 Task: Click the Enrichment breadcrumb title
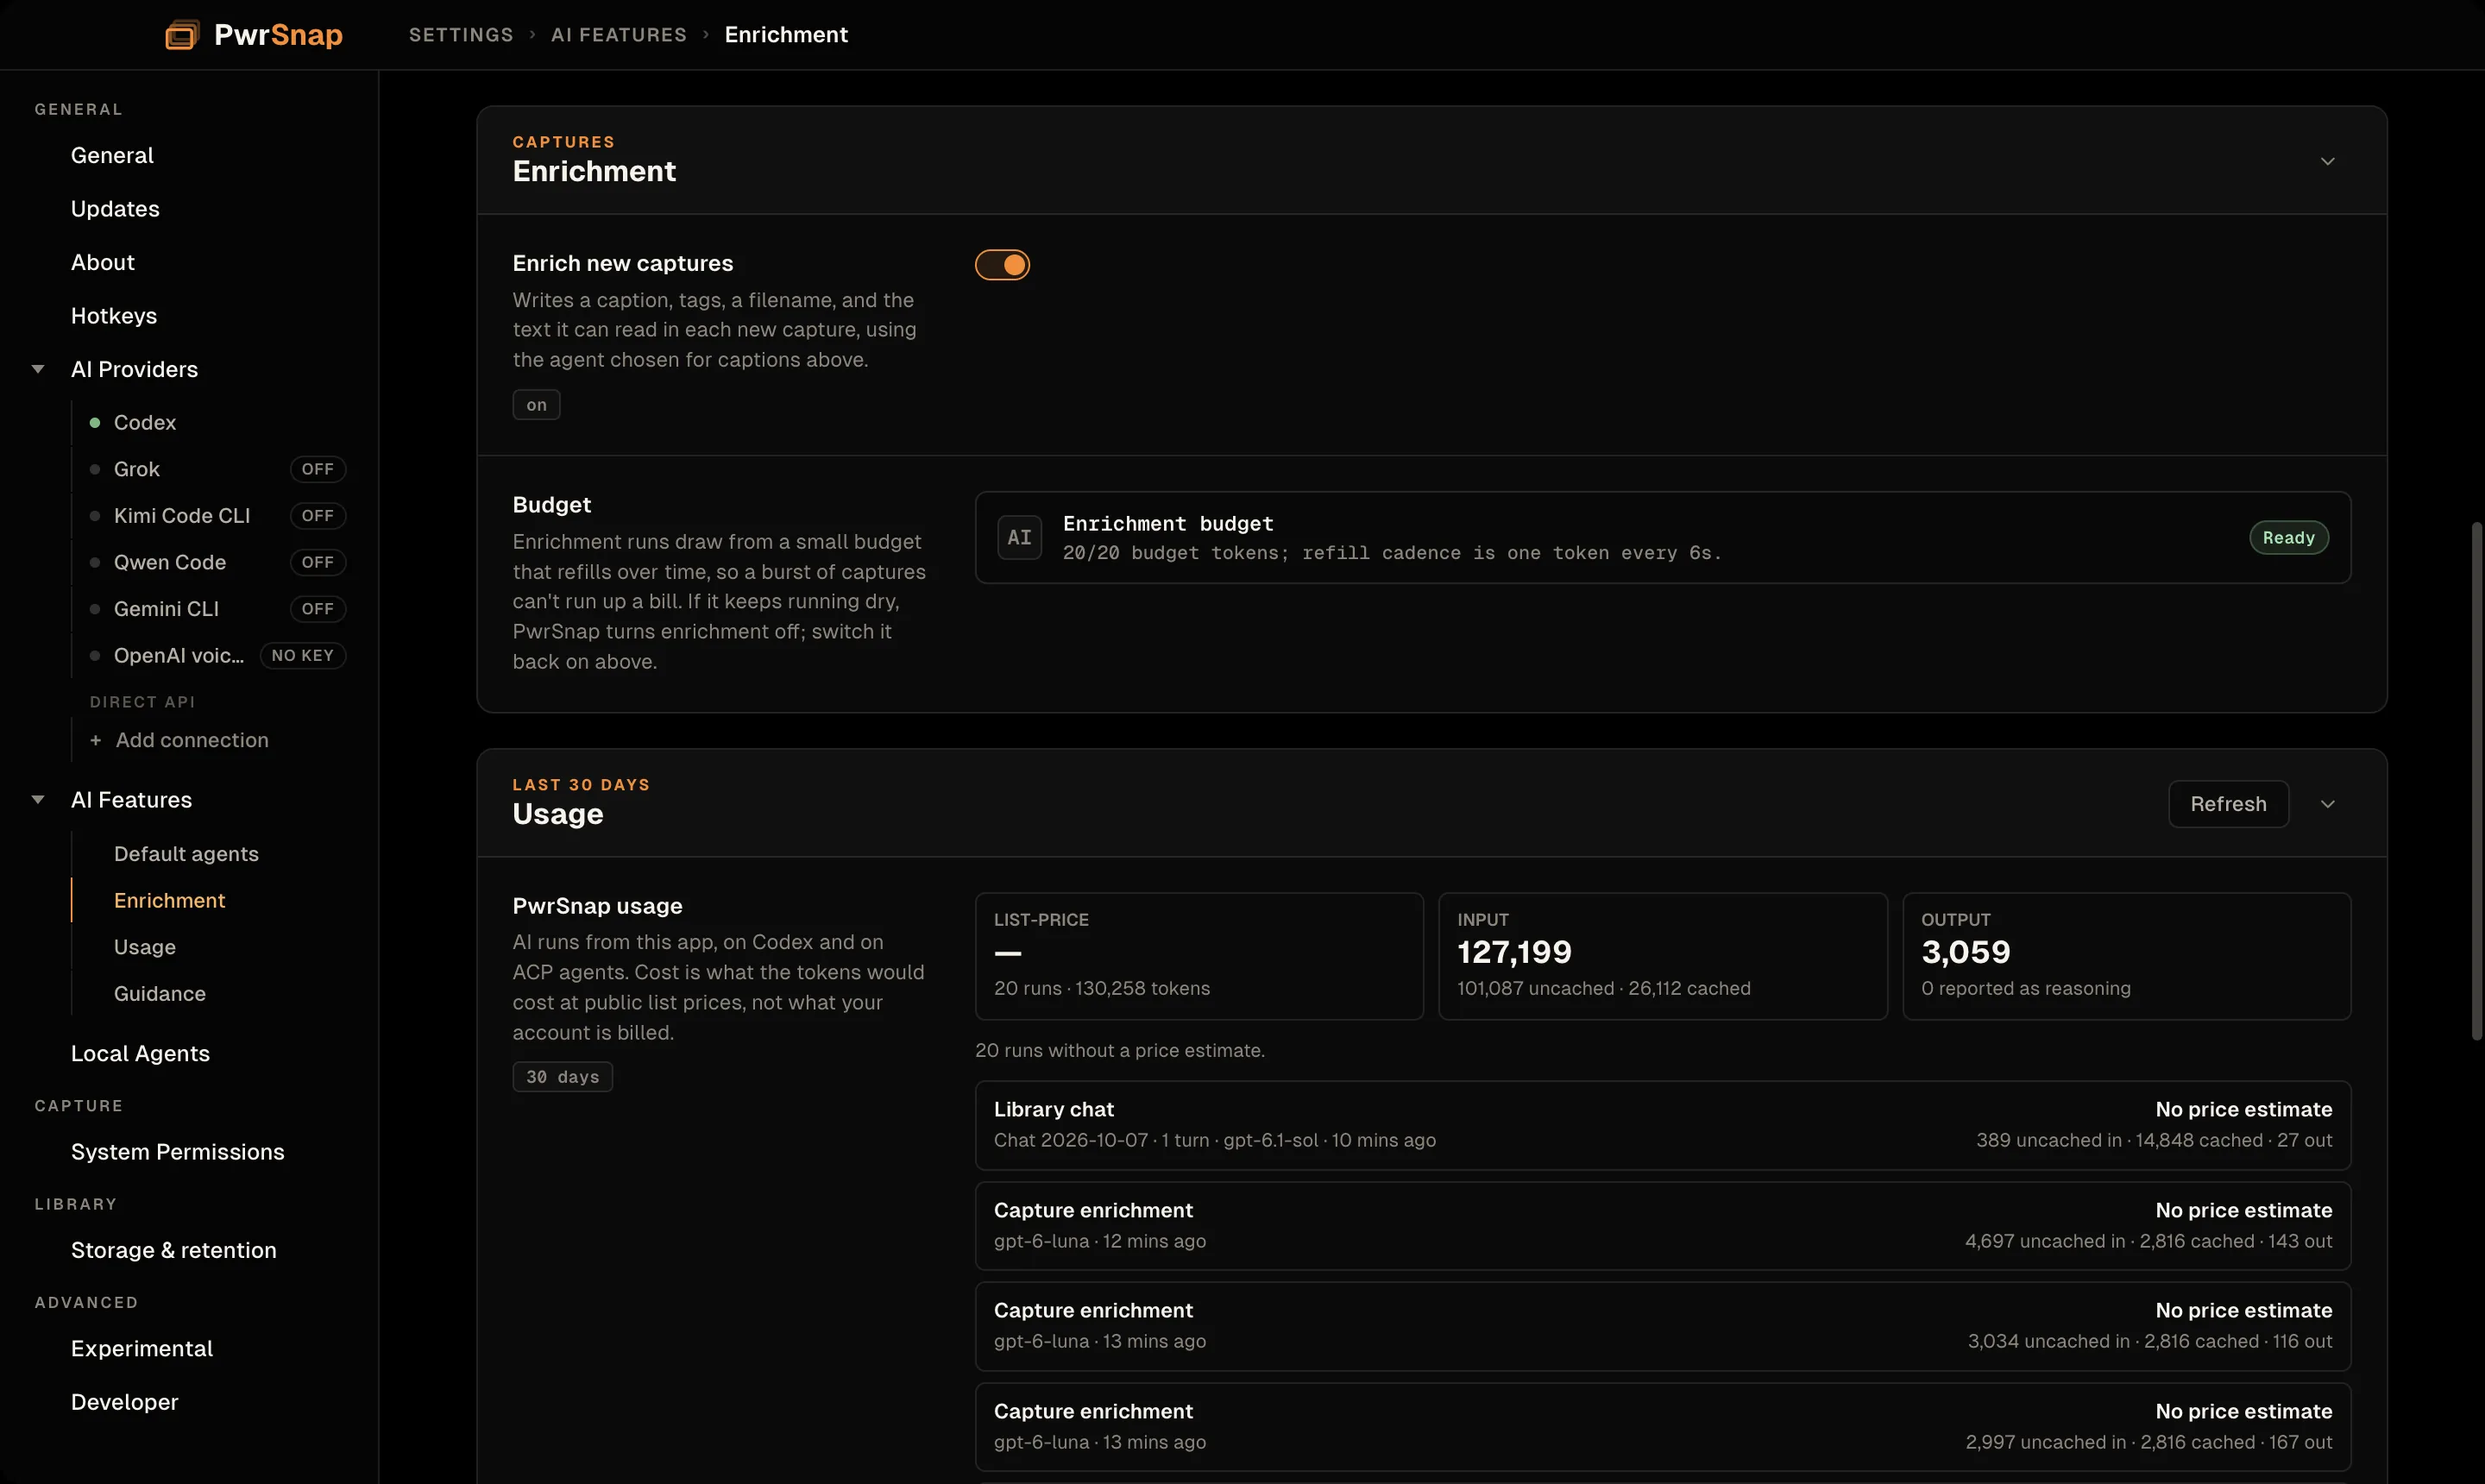tap(786, 35)
